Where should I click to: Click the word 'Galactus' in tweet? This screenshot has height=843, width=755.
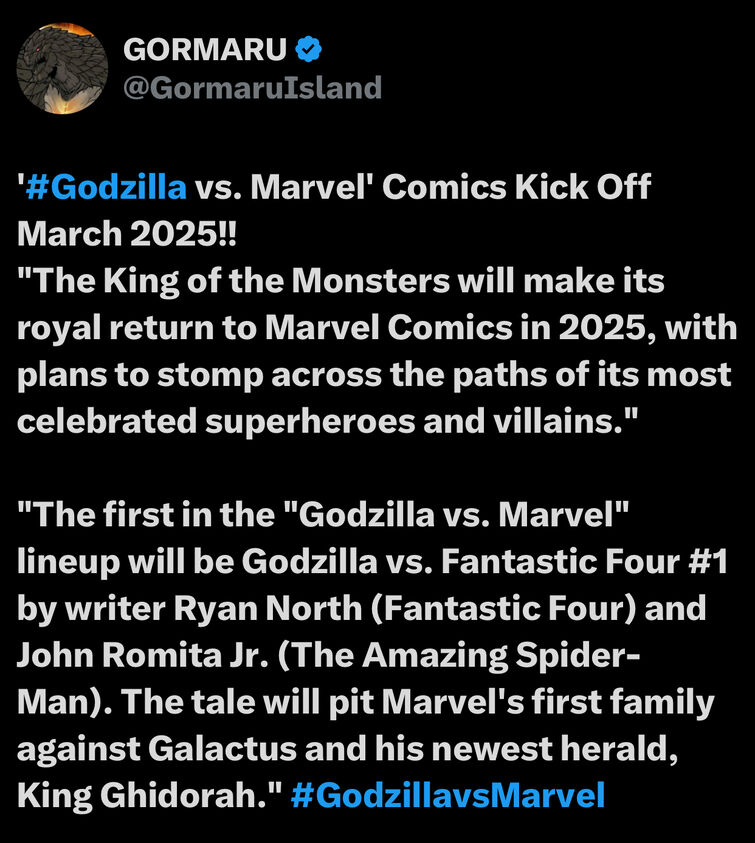pos(222,748)
